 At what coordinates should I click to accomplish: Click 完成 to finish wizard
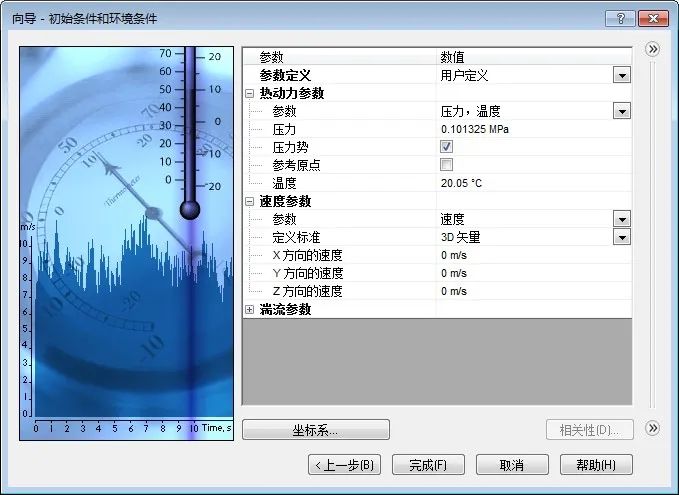click(427, 465)
